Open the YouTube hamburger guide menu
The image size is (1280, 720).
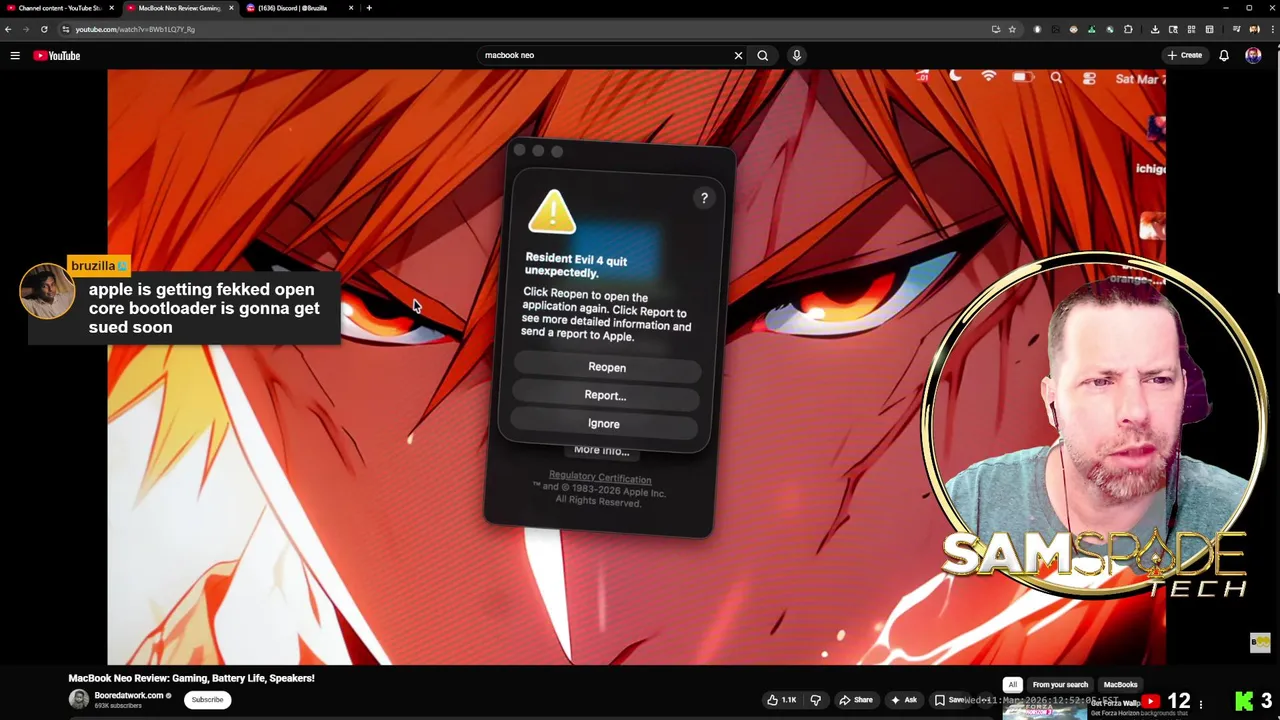coord(15,56)
